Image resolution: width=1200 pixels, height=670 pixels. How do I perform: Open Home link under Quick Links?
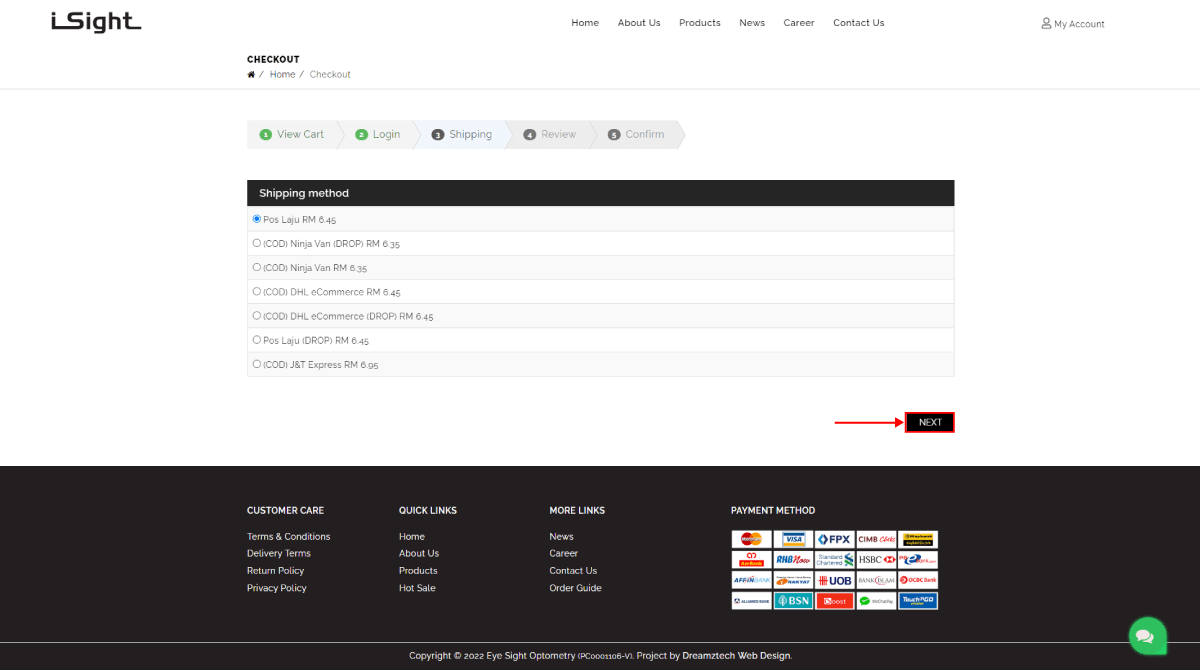pyautogui.click(x=412, y=537)
